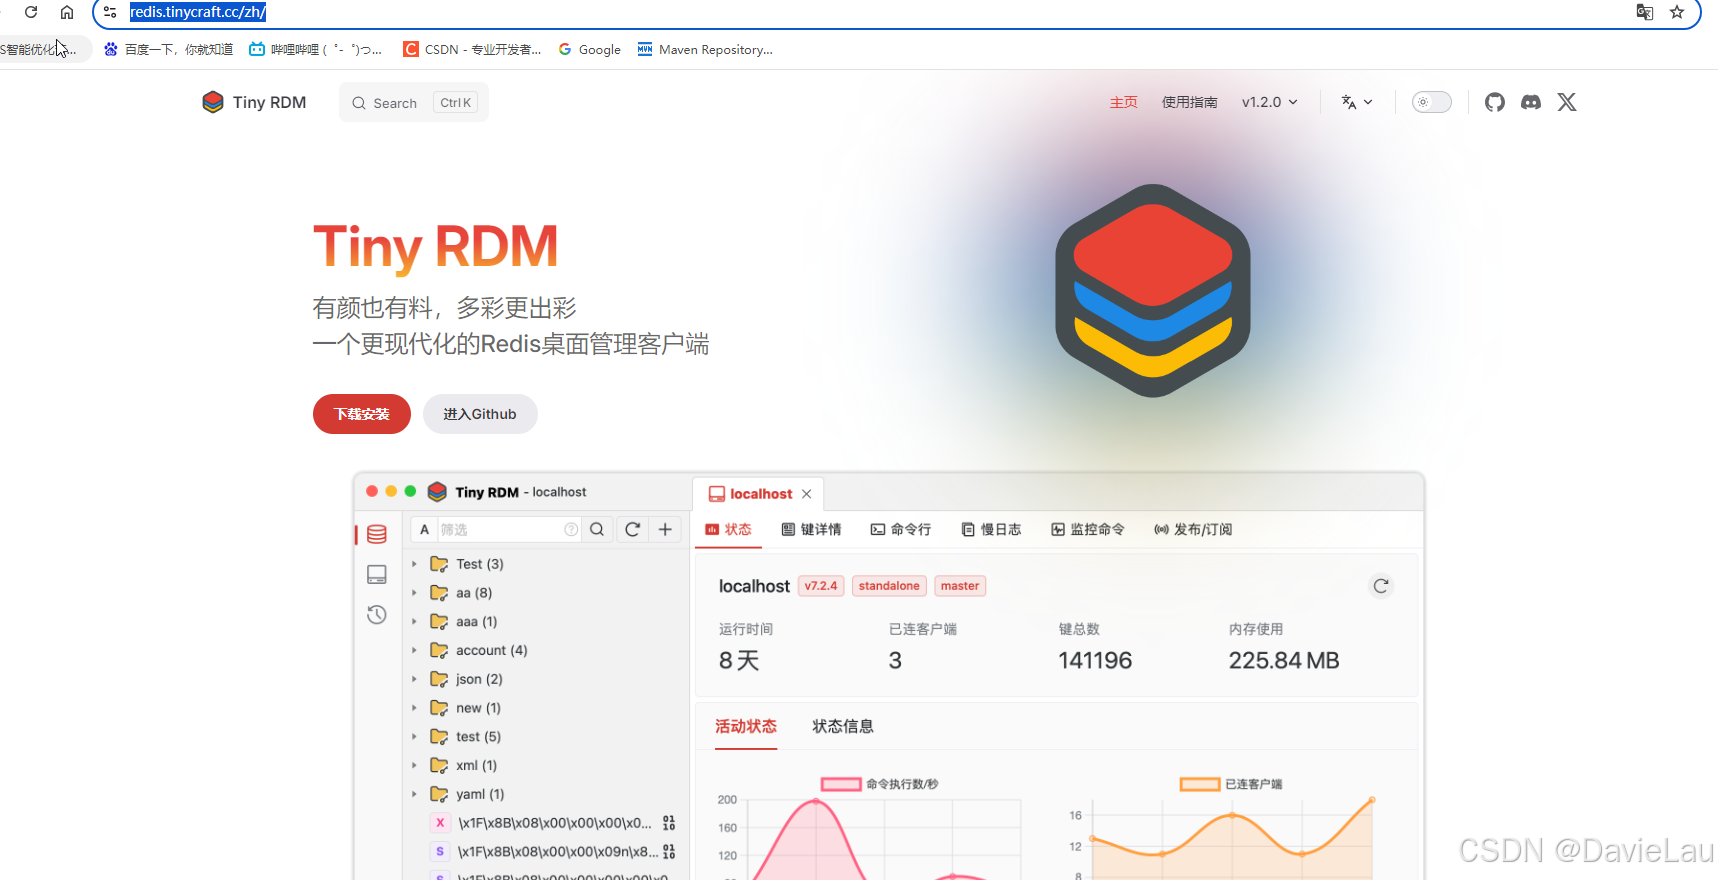
Task: Open the Discord icon link in navbar
Action: tap(1531, 102)
